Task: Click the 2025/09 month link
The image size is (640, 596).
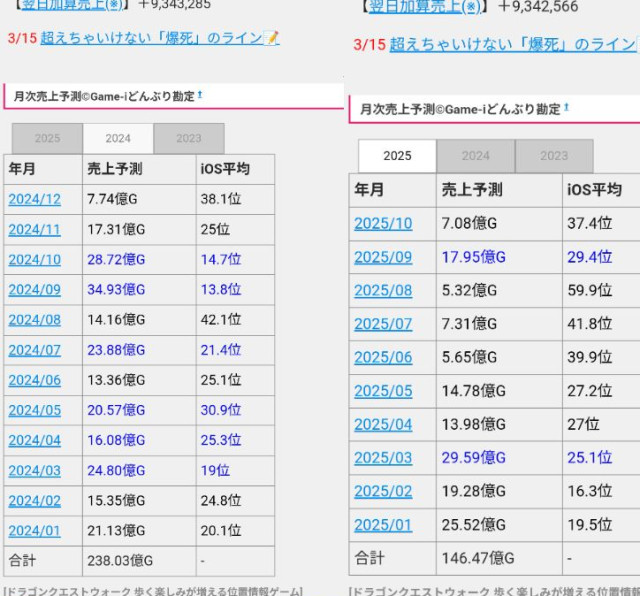Action: (x=382, y=257)
